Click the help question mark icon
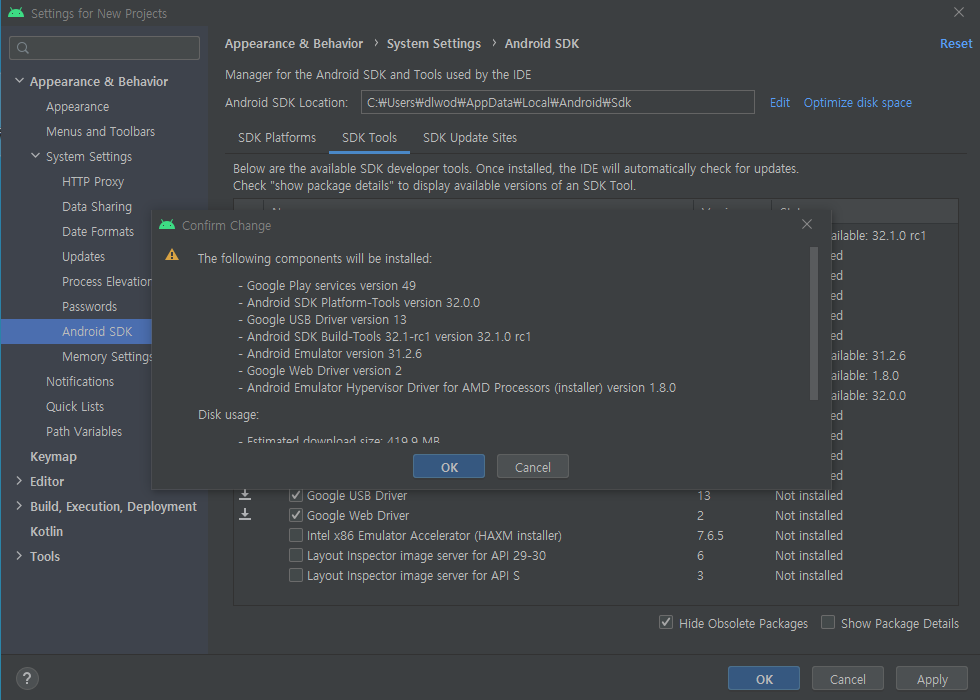The image size is (980, 700). pos(27,678)
